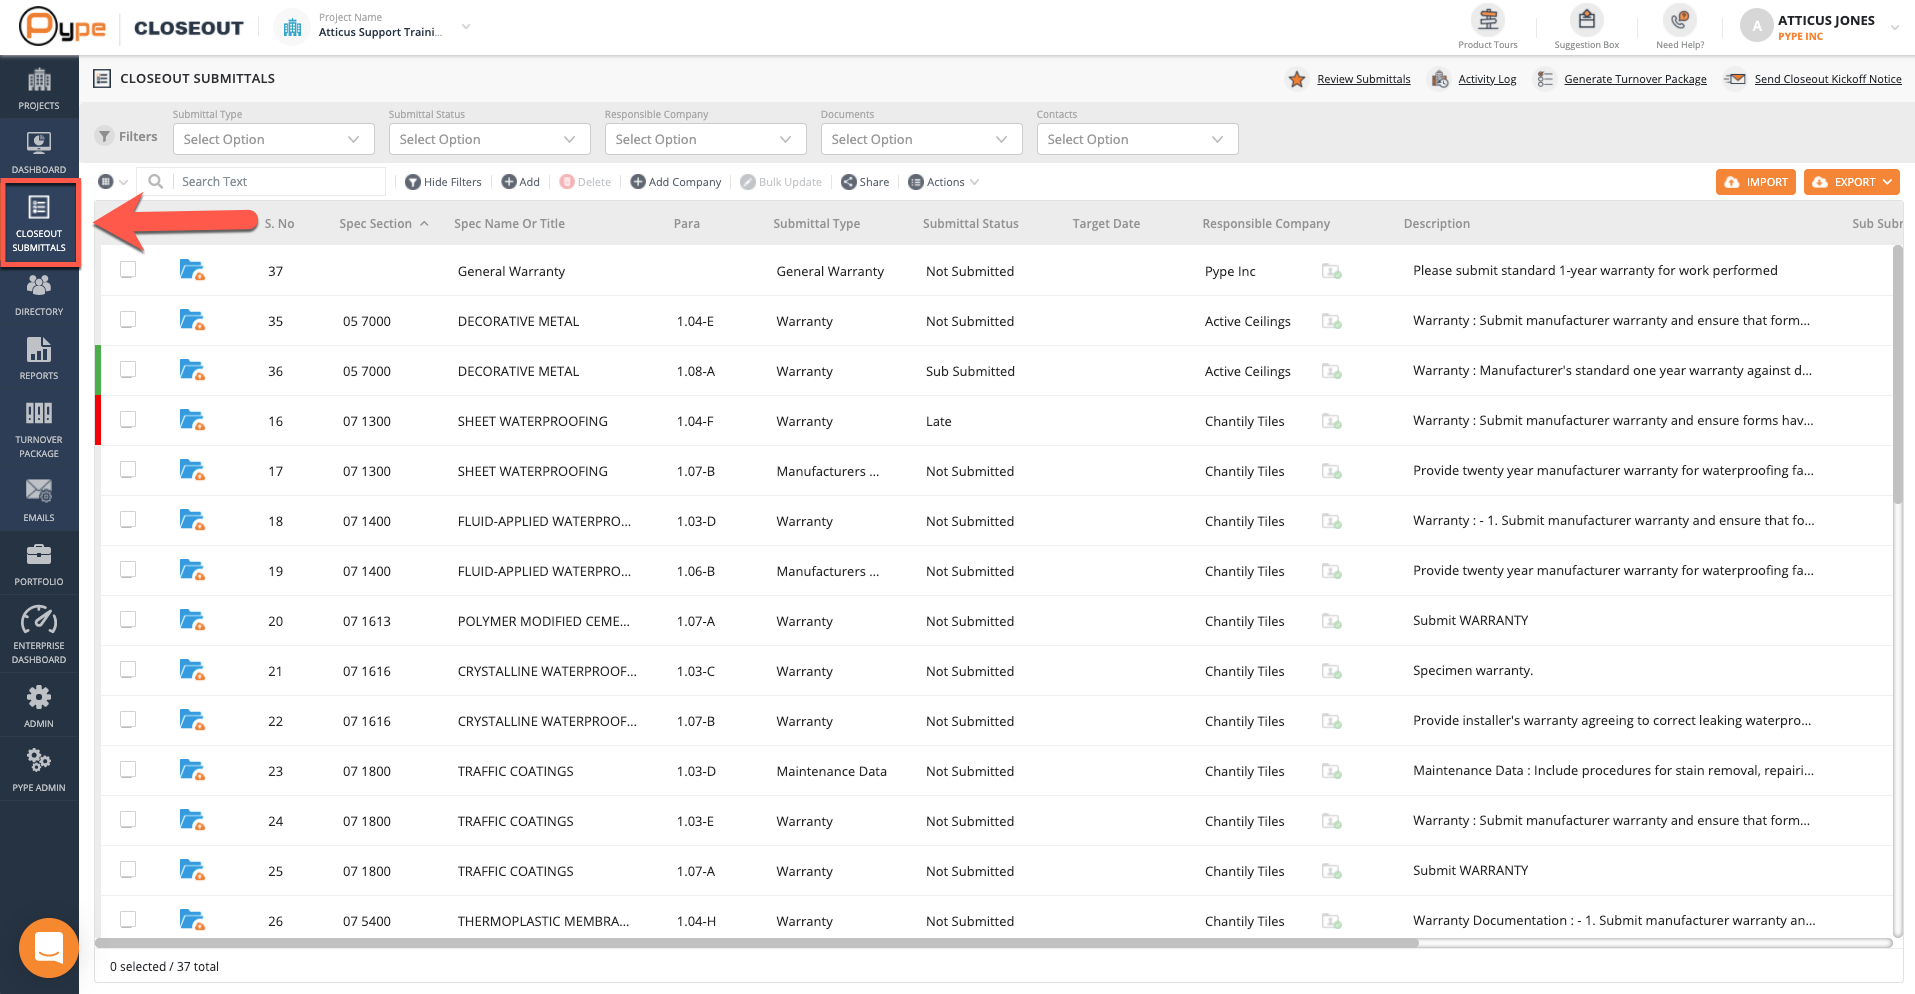1915x994 pixels.
Task: Click the filter funnel icon
Action: (105, 136)
